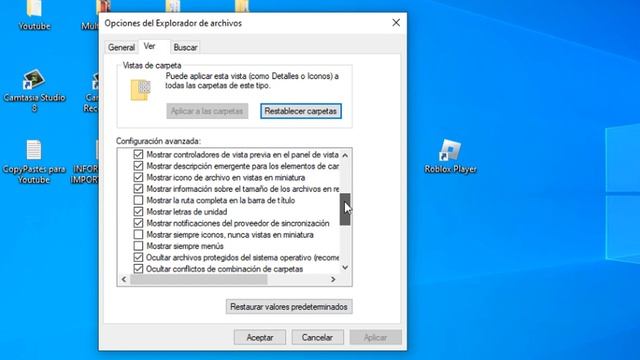Launch Roblox Player desktop shortcut
640x360 pixels.
pos(450,156)
